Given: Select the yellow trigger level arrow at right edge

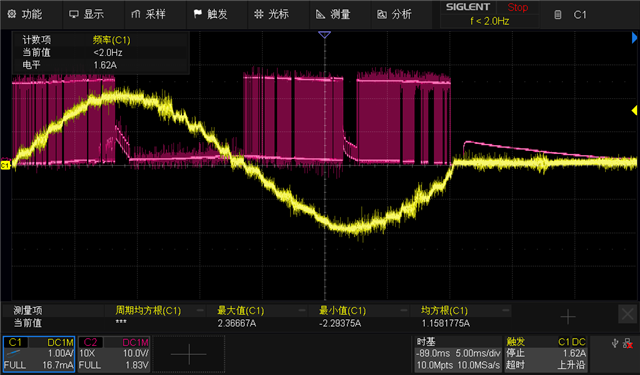Looking at the screenshot, I should 635,110.
